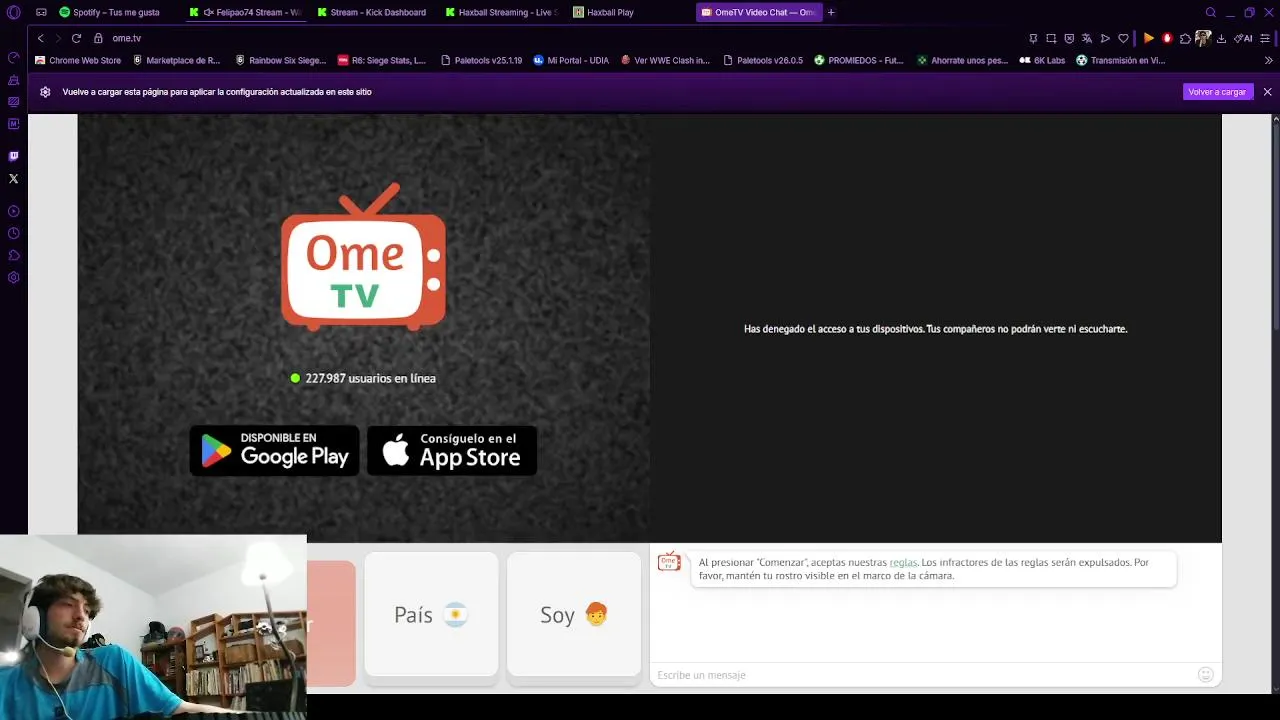Screen dimensions: 1280x720
Task: Expand hidden bookmarks with double chevron
Action: click(x=1268, y=60)
